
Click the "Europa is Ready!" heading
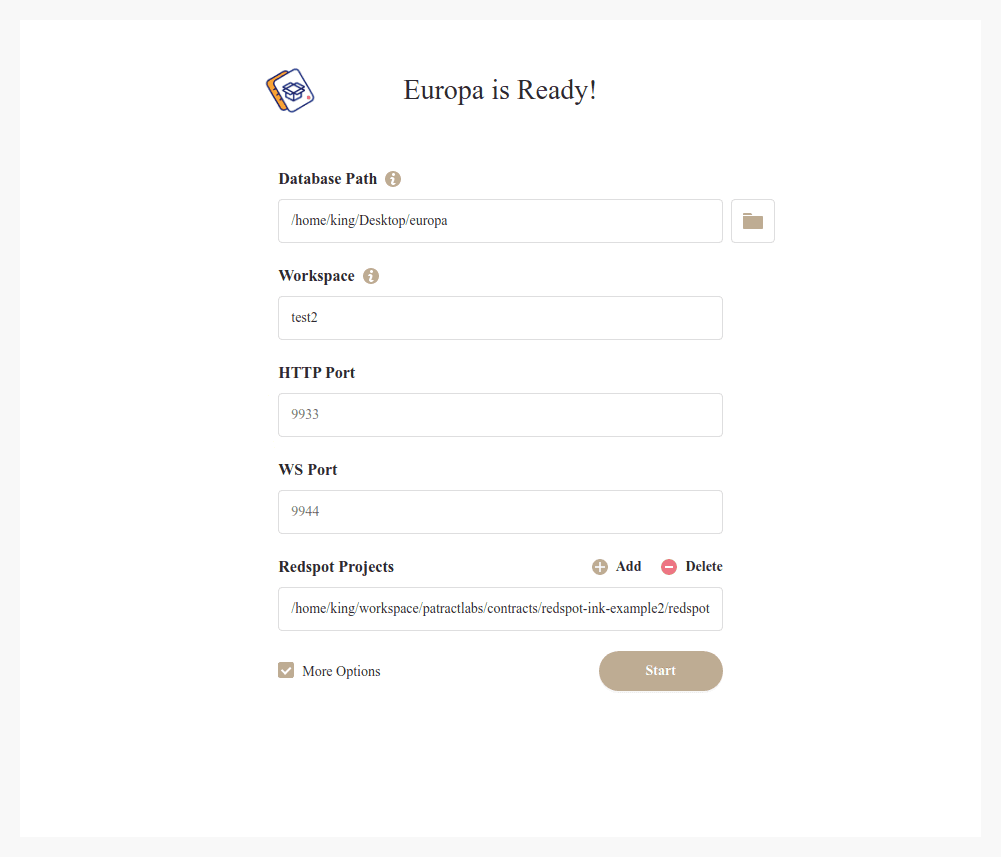click(x=500, y=90)
